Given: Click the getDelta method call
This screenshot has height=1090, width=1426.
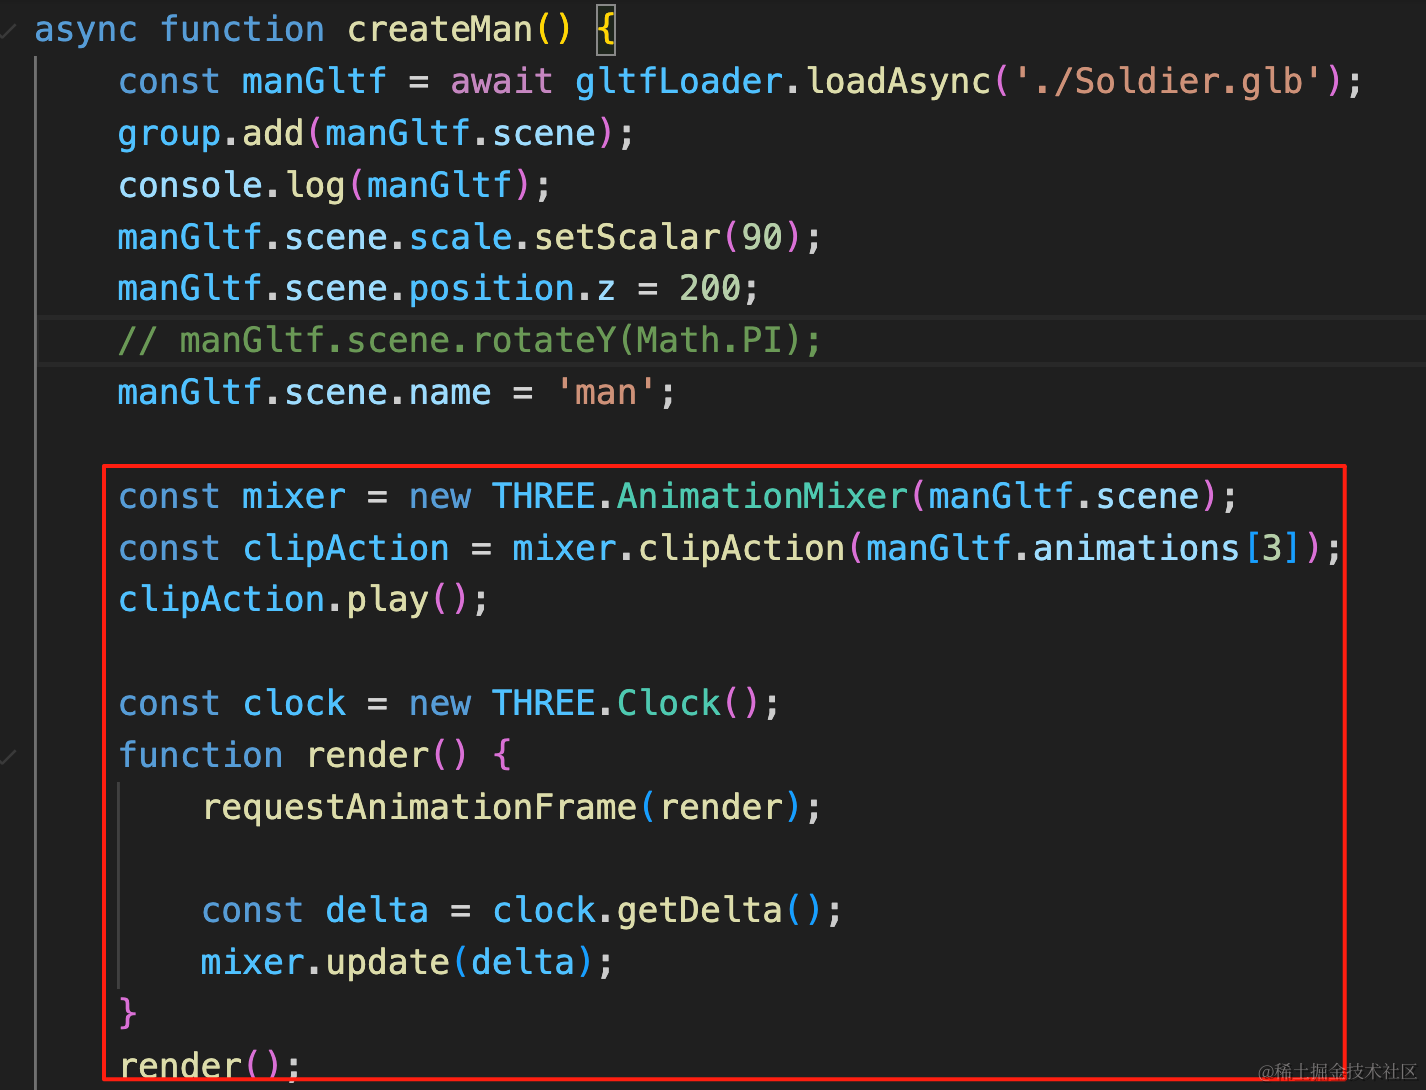Looking at the screenshot, I should [700, 910].
